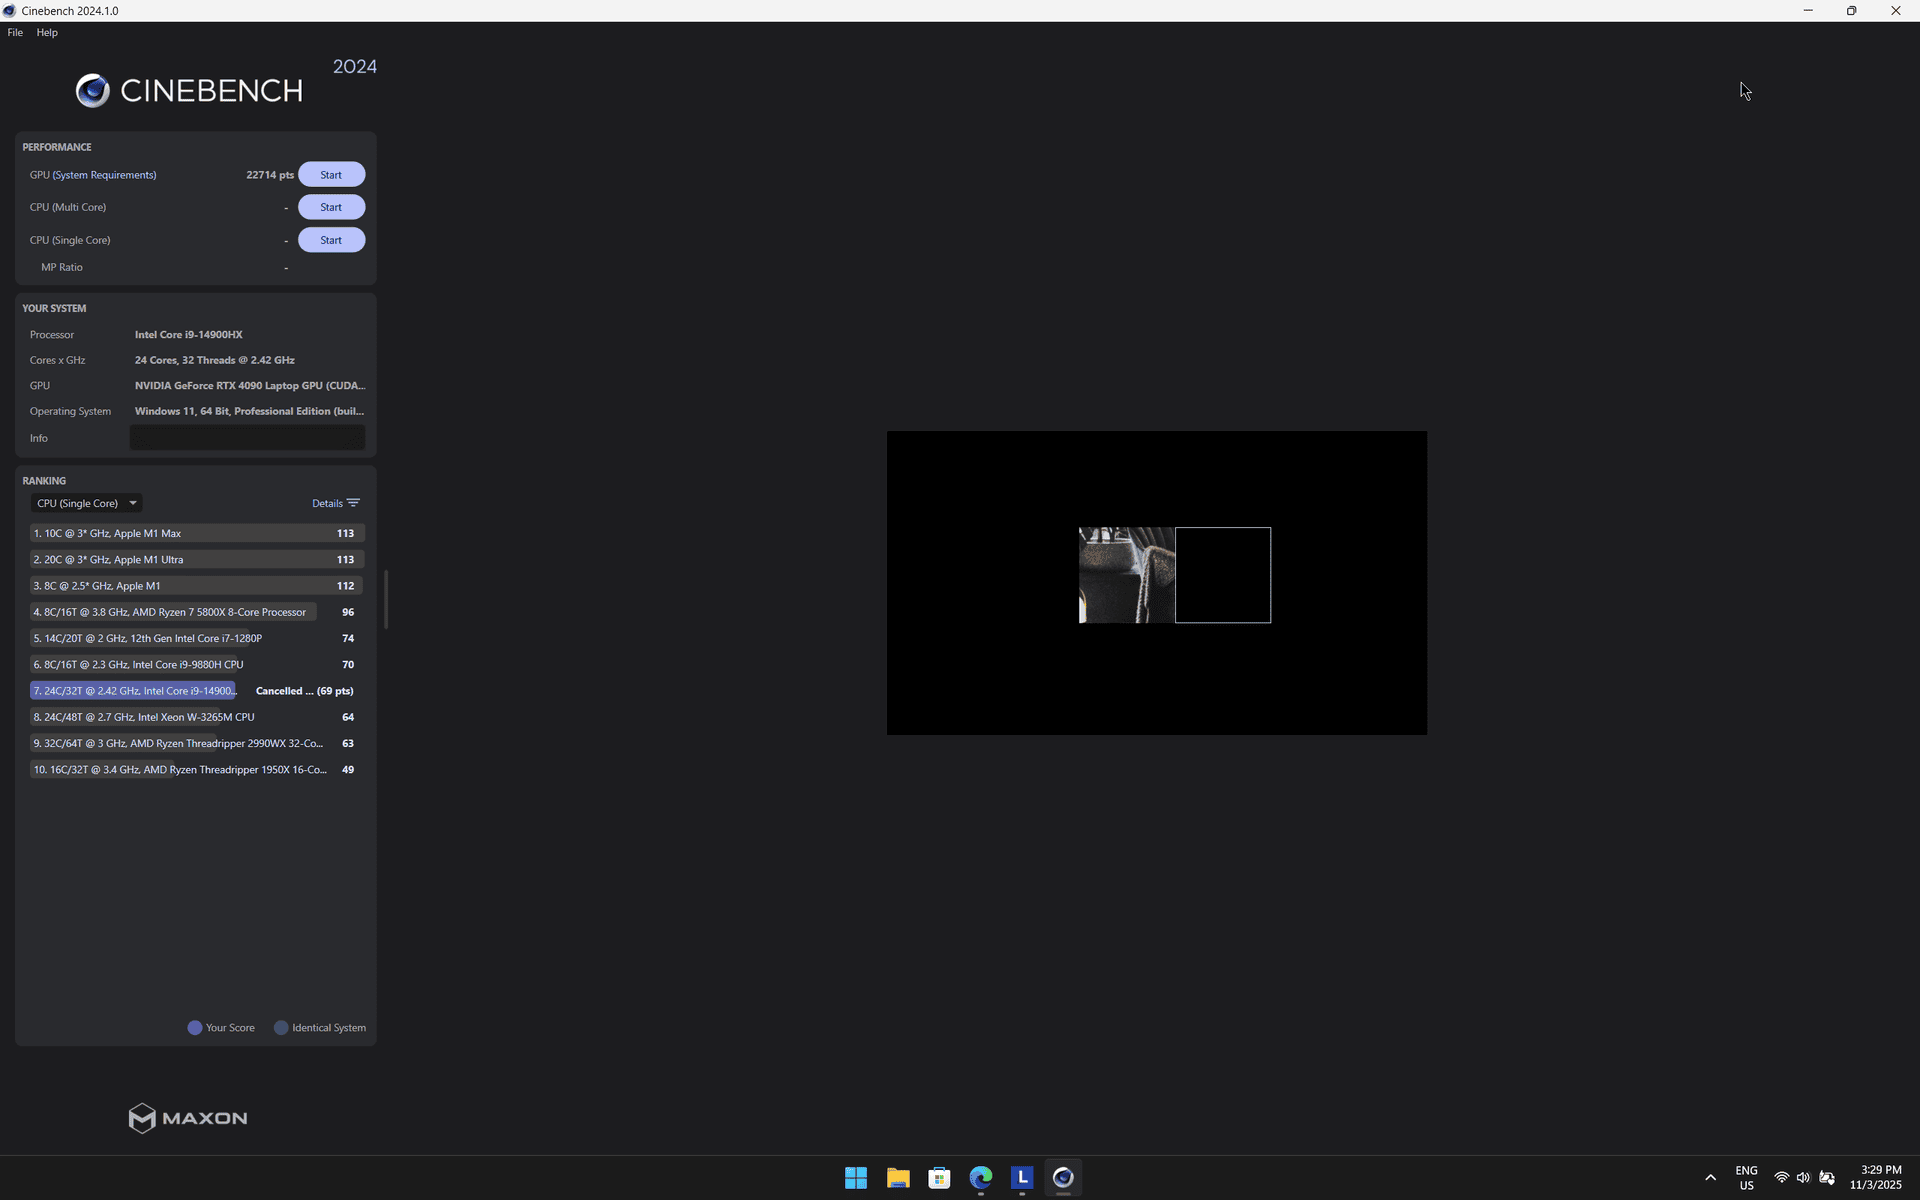Select Intel Core i9-9880H ranking row
The height and width of the screenshot is (1200, 1920).
pos(197,664)
